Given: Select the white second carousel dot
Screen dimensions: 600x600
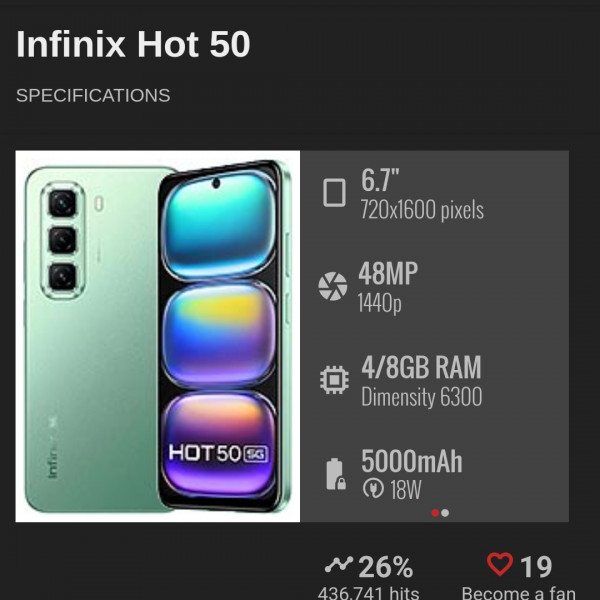Looking at the screenshot, I should pos(445,513).
